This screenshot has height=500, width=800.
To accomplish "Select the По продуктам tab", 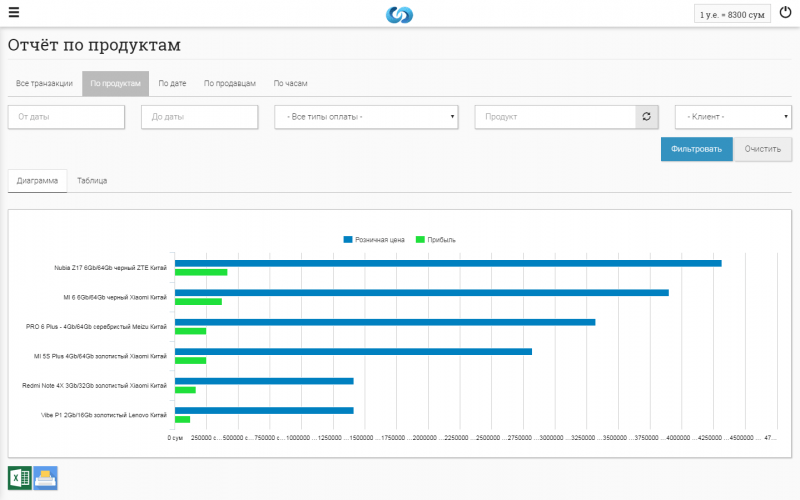I will pos(115,83).
